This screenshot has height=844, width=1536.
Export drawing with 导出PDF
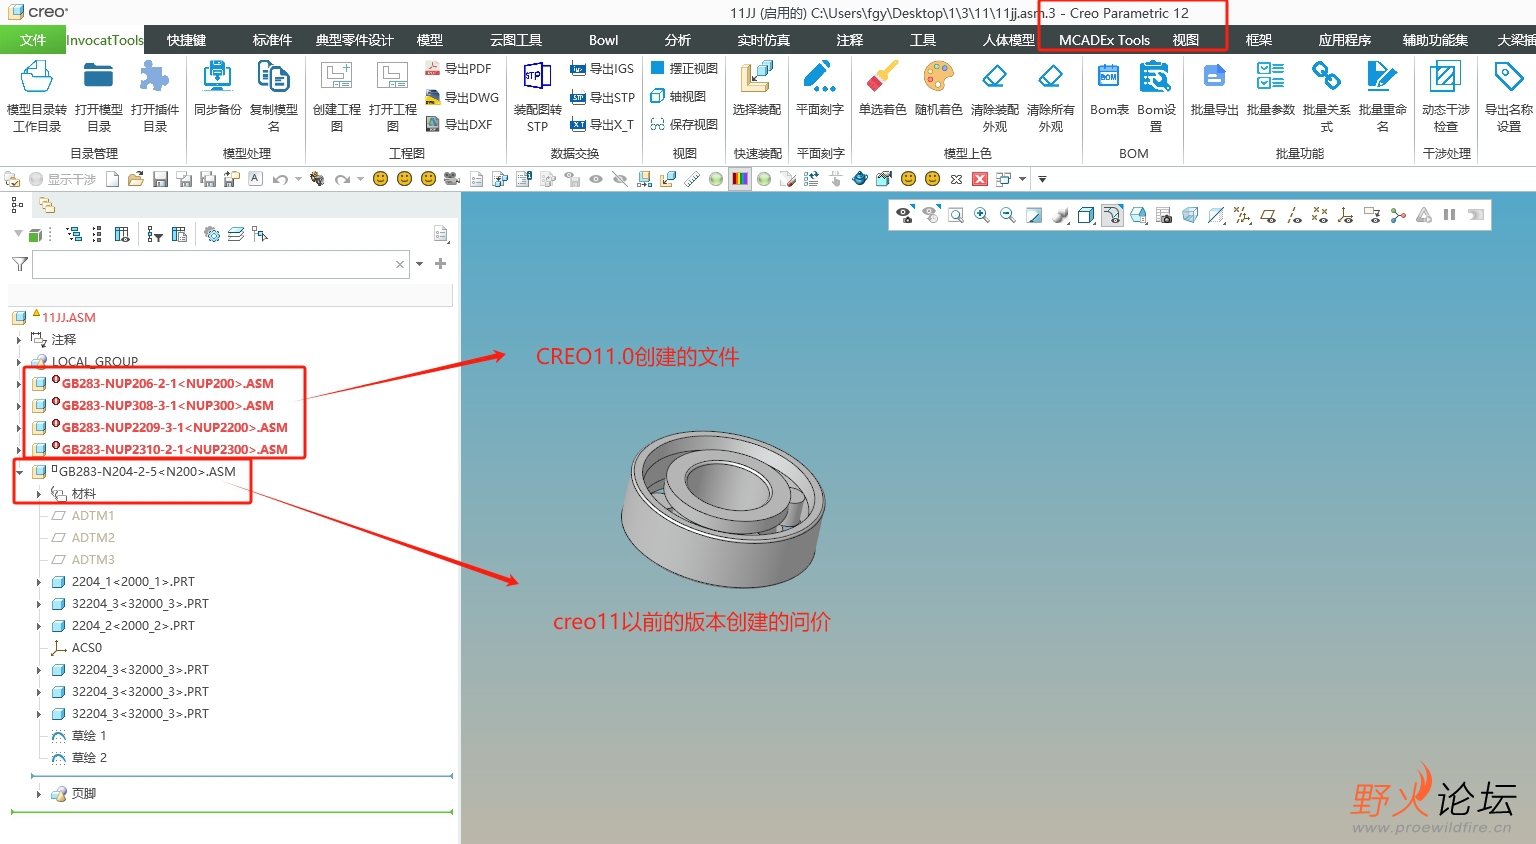pos(459,69)
